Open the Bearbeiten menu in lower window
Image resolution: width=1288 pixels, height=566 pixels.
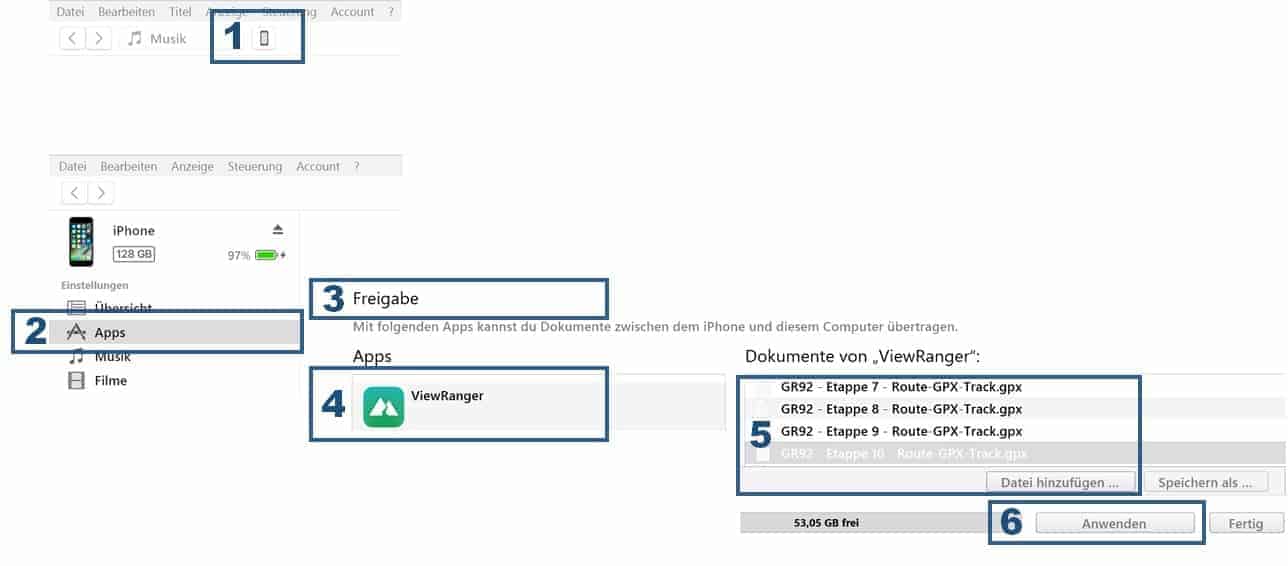128,167
